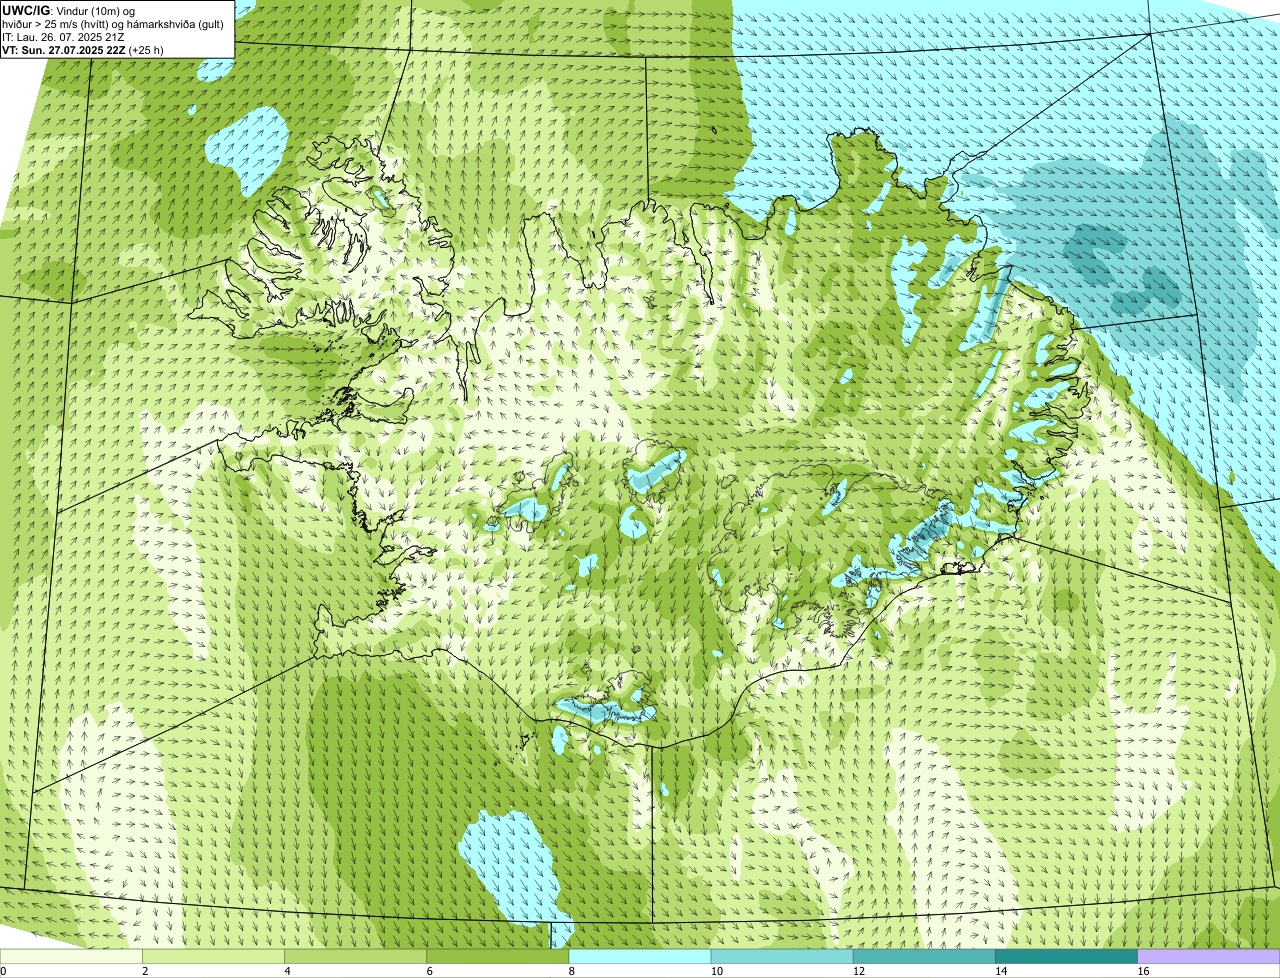Click the light cyan 8–10 m/s legend swatch
Screen dimensions: 1280x978
640,956
